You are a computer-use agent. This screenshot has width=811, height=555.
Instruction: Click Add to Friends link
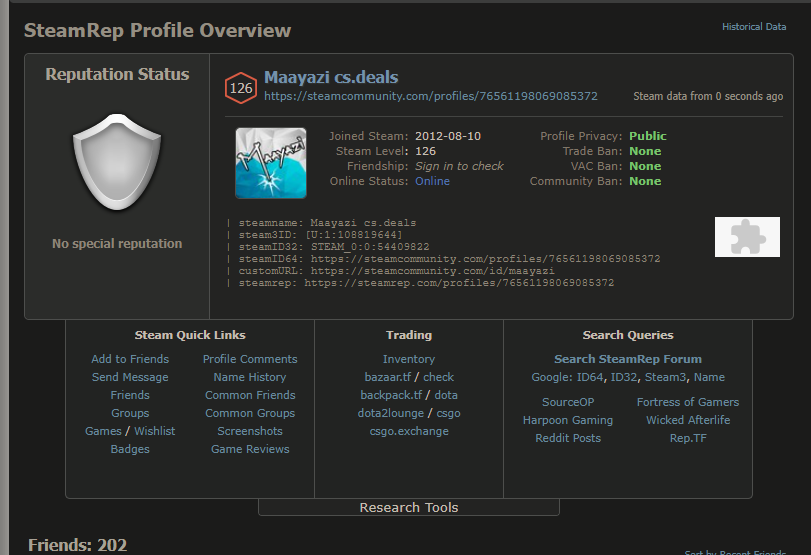130,359
